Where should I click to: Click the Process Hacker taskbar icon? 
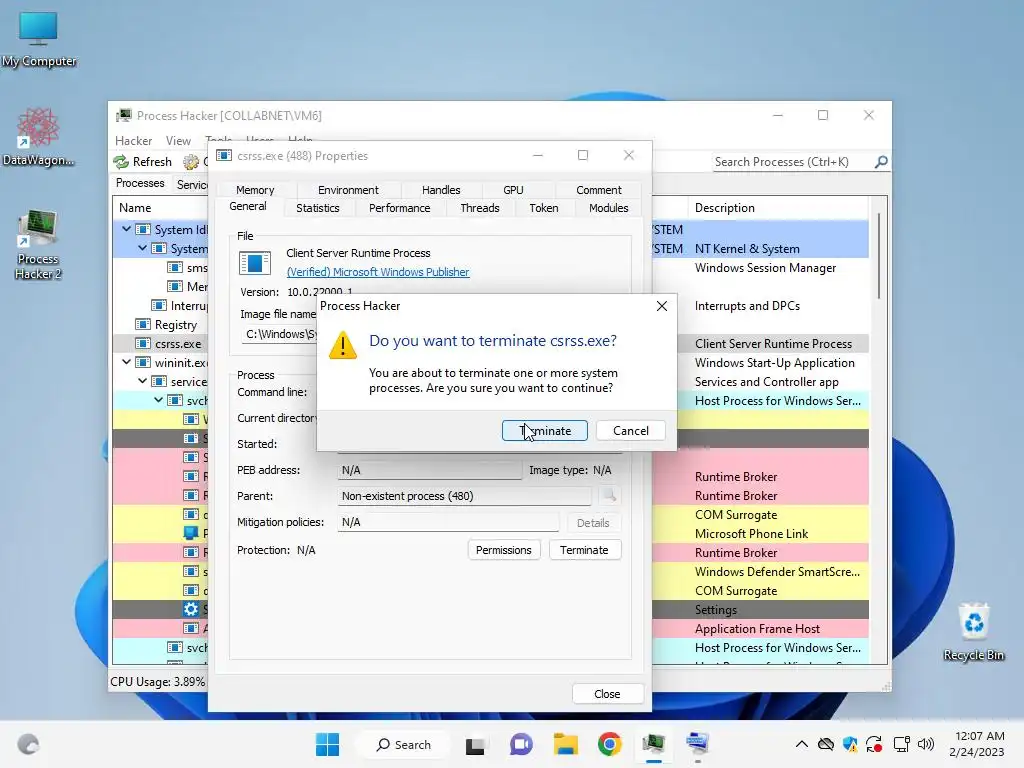(x=654, y=744)
